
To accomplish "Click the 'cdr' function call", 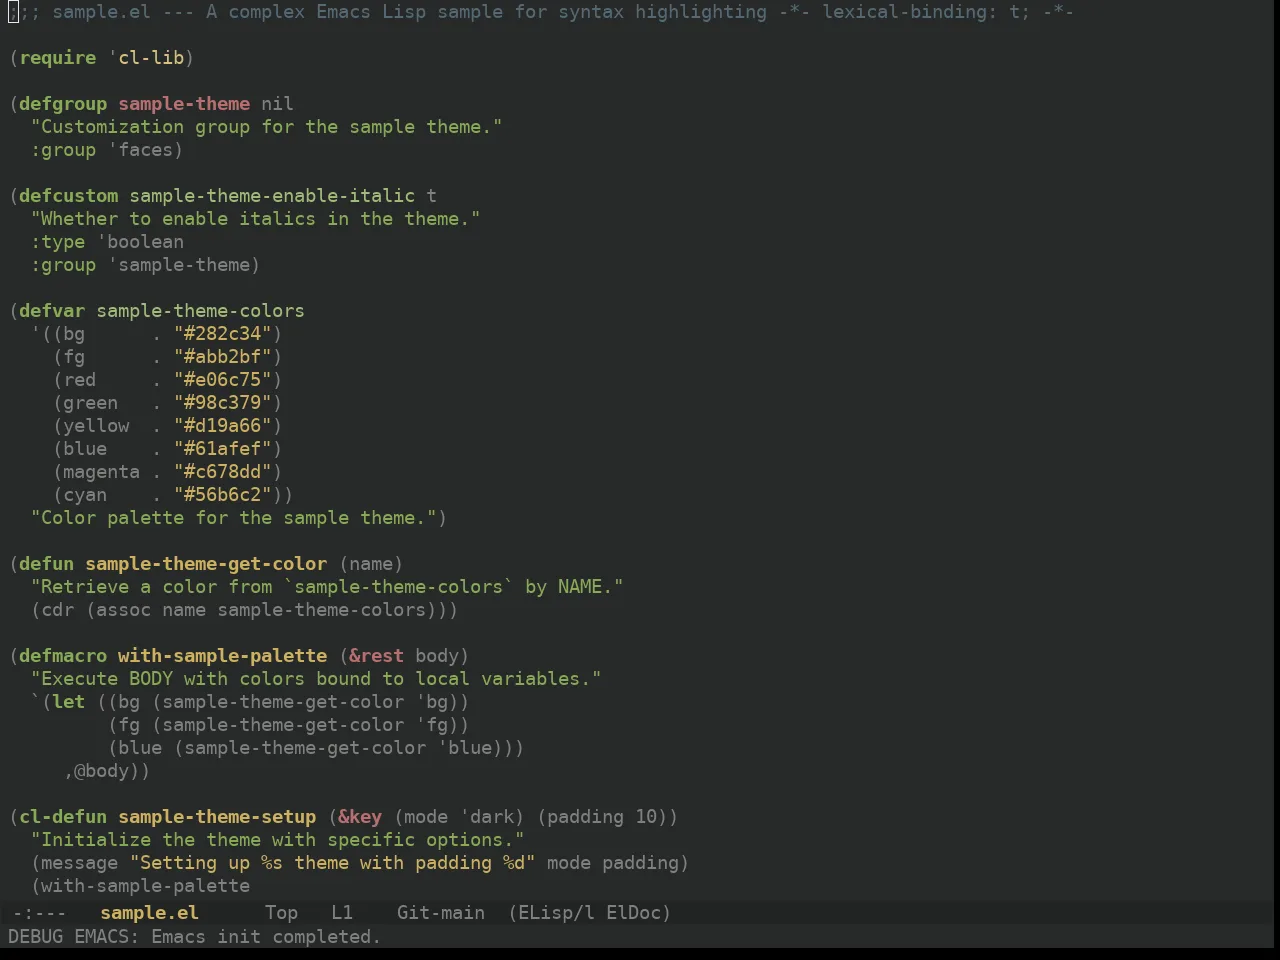I will [58, 609].
